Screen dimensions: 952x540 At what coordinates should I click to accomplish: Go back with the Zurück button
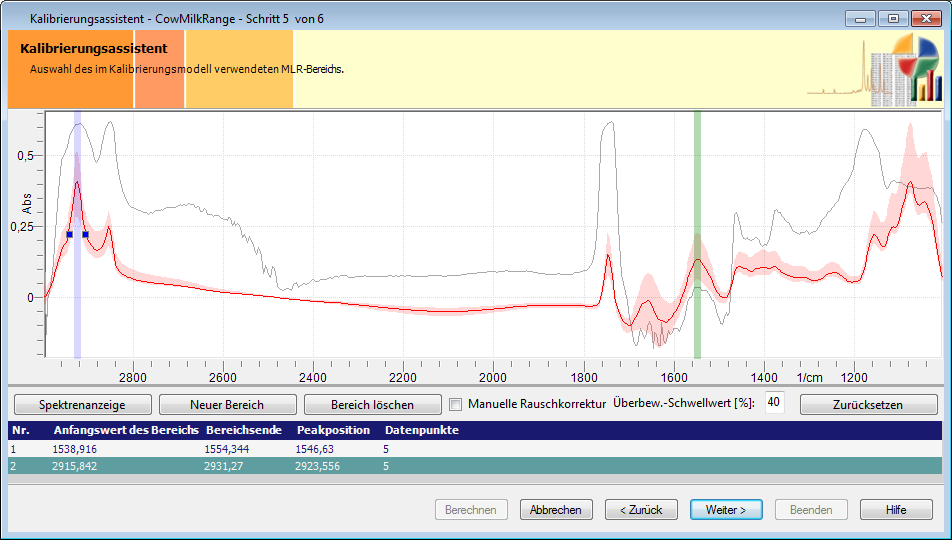coord(641,510)
